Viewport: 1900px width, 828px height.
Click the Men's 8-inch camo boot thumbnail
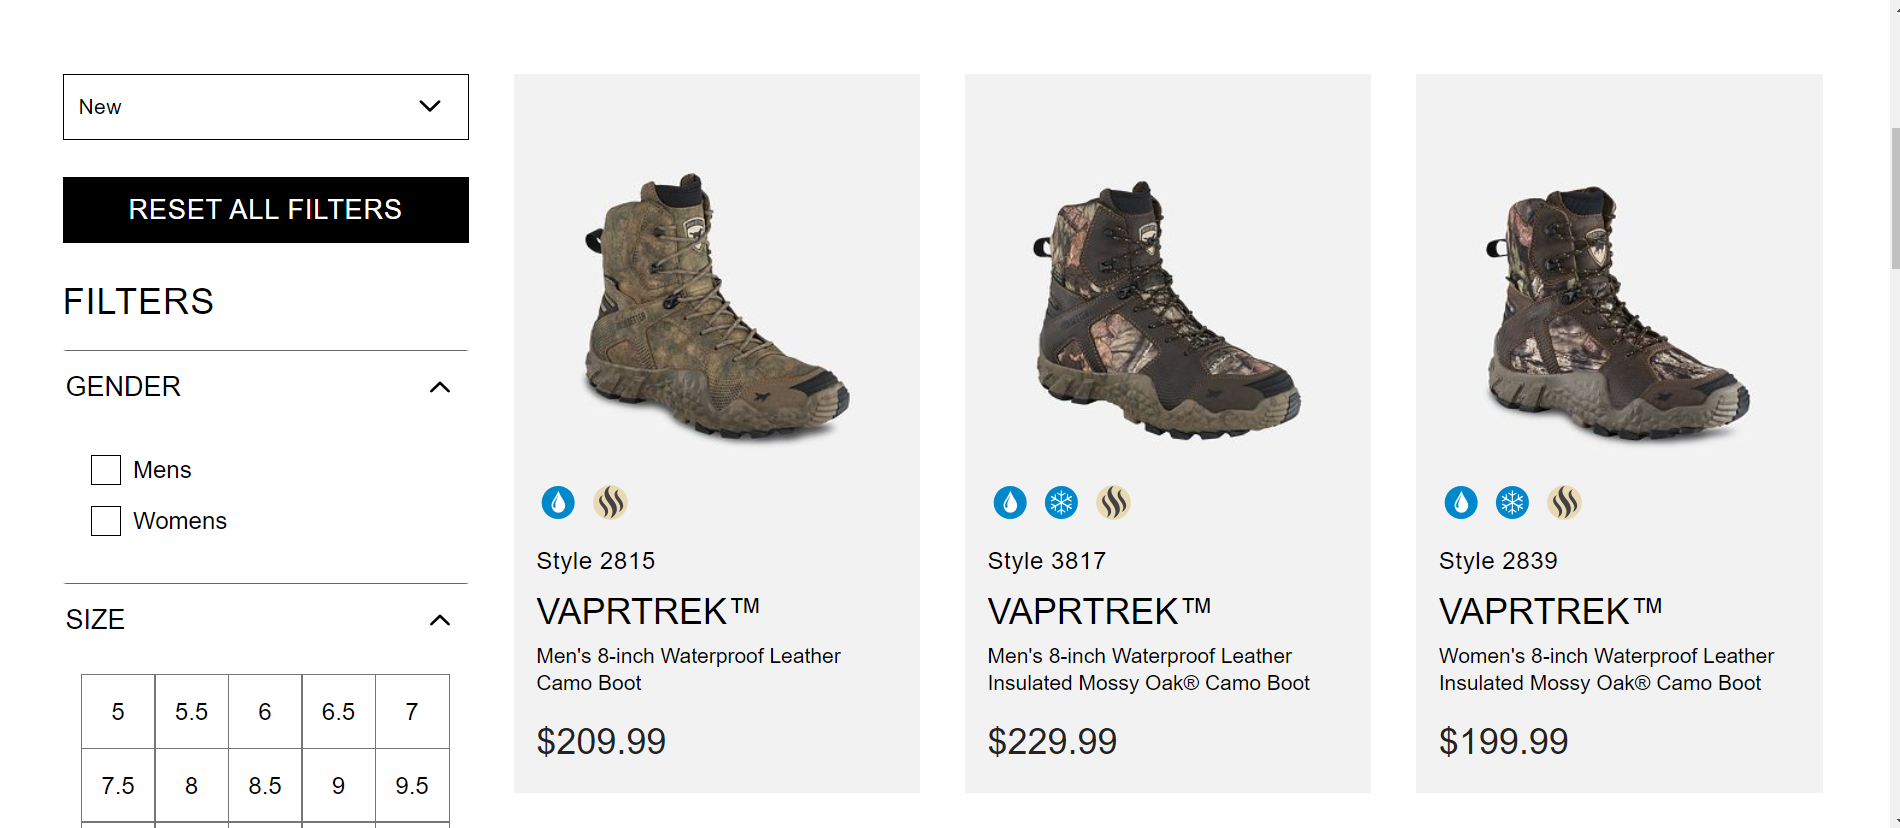[716, 300]
